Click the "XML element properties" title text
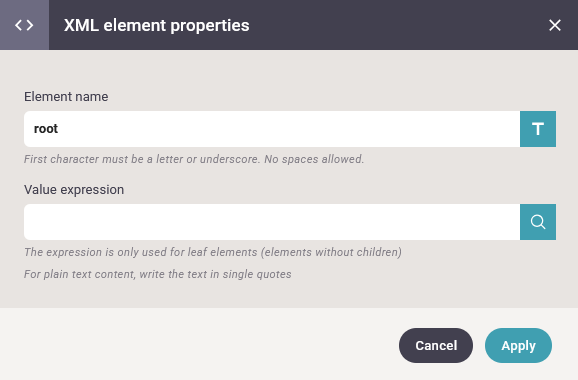 coord(157,25)
